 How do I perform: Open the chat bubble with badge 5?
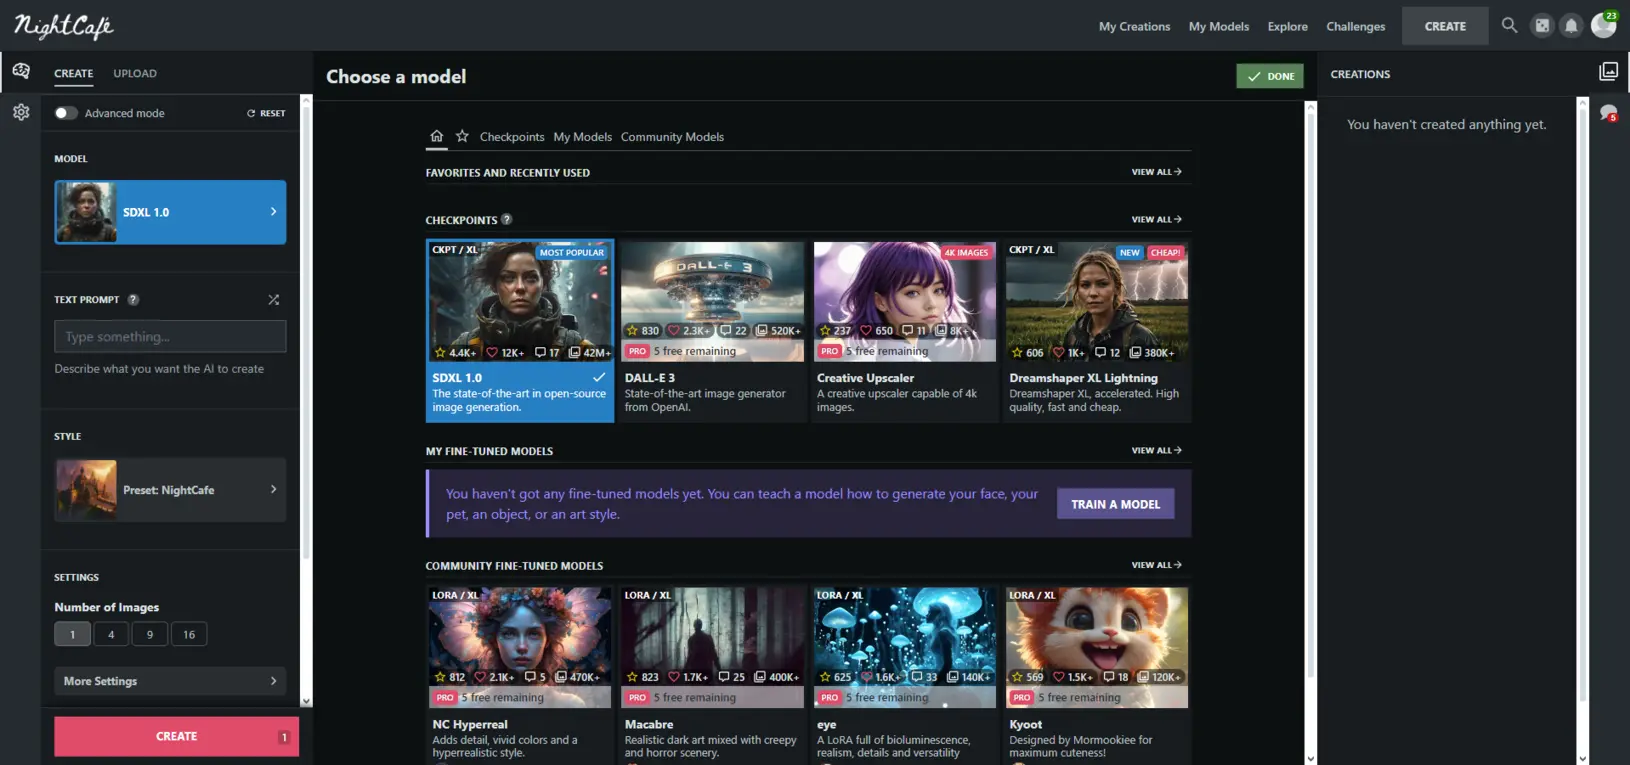(1608, 113)
